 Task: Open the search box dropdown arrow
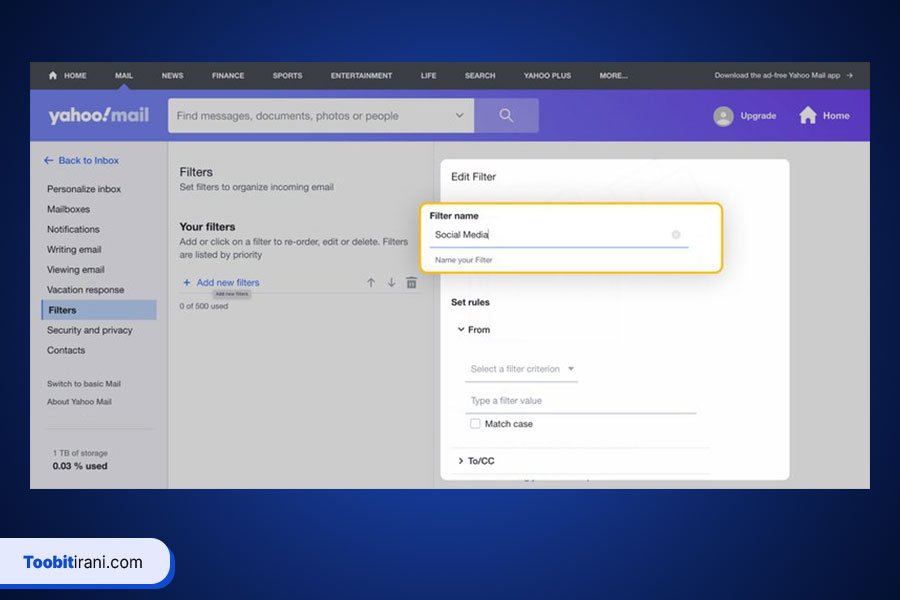tap(459, 116)
